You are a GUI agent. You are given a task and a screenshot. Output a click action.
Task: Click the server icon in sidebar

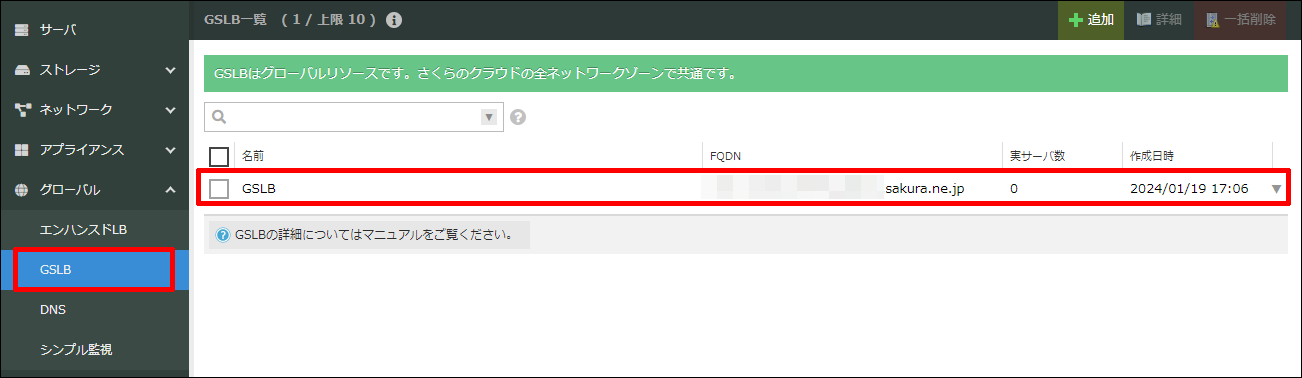pos(21,30)
